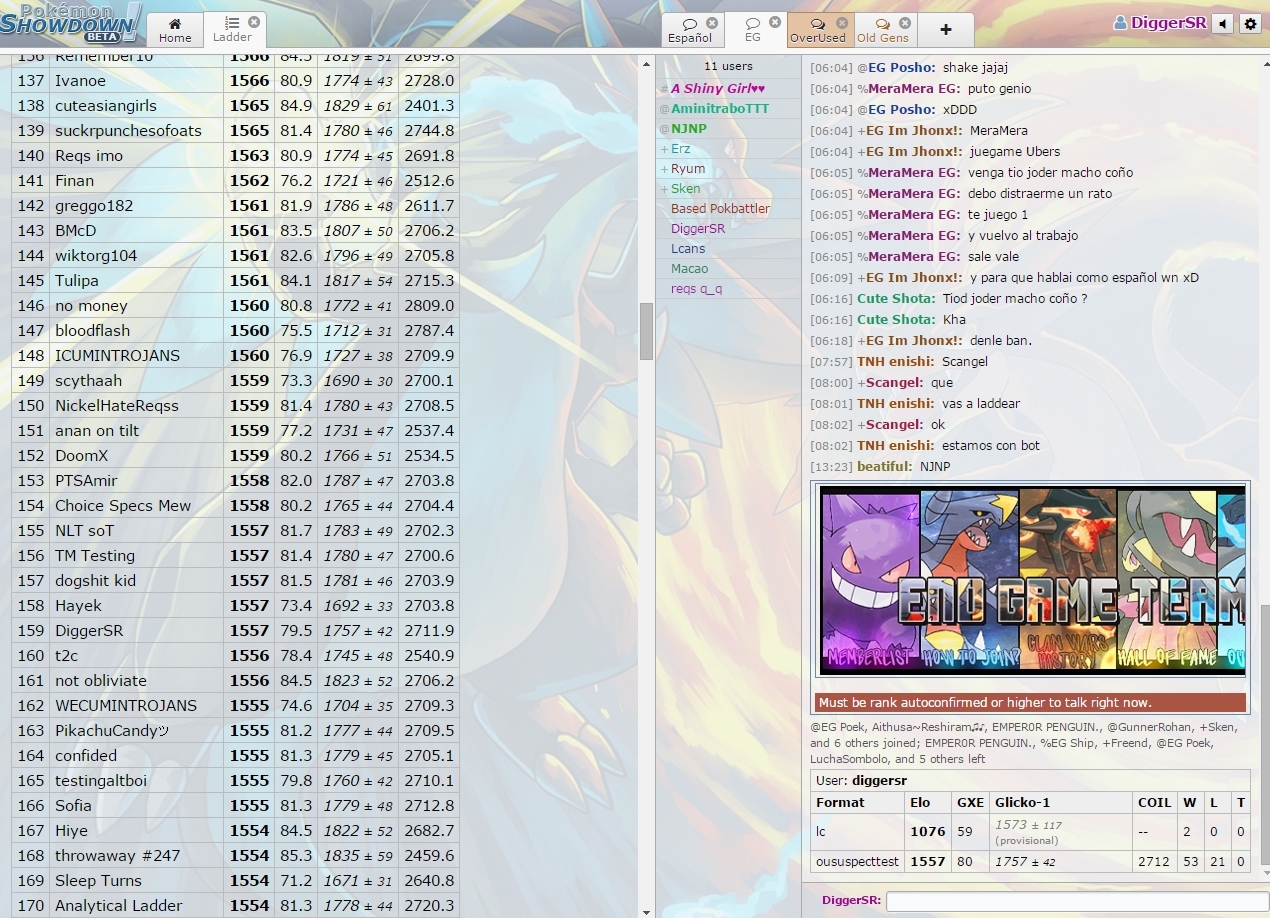Open Clan Wars History banner panel

click(x=1067, y=580)
